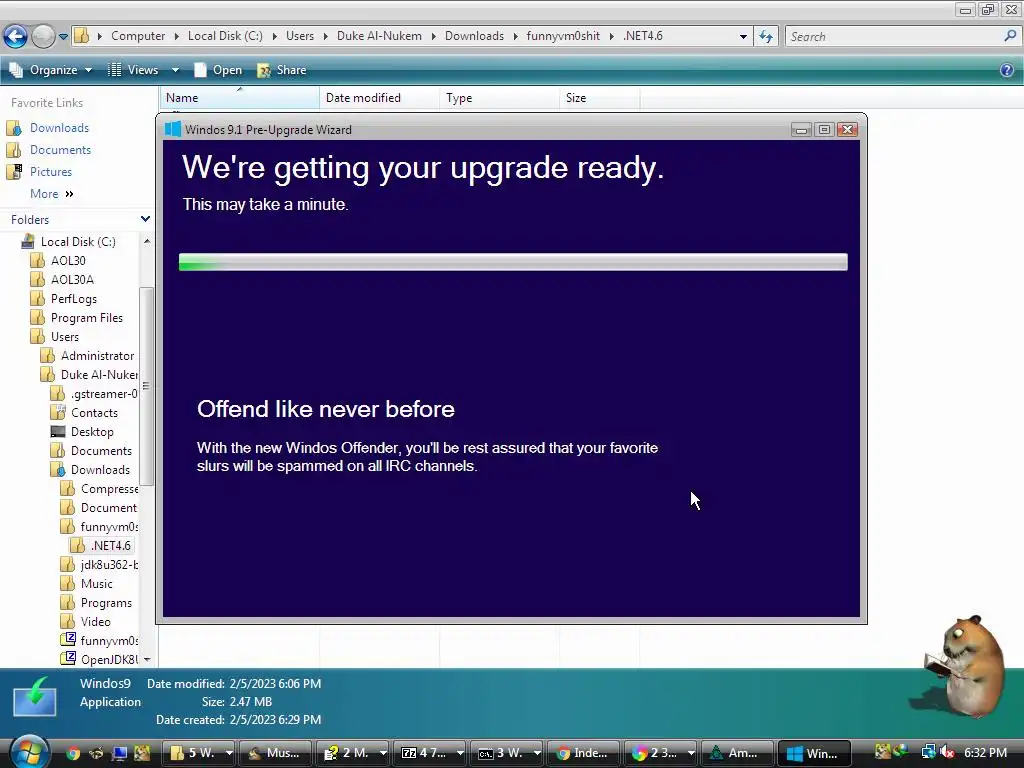Click the Windos9 application icon in details pane
Image resolution: width=1024 pixels, height=768 pixels.
point(35,697)
